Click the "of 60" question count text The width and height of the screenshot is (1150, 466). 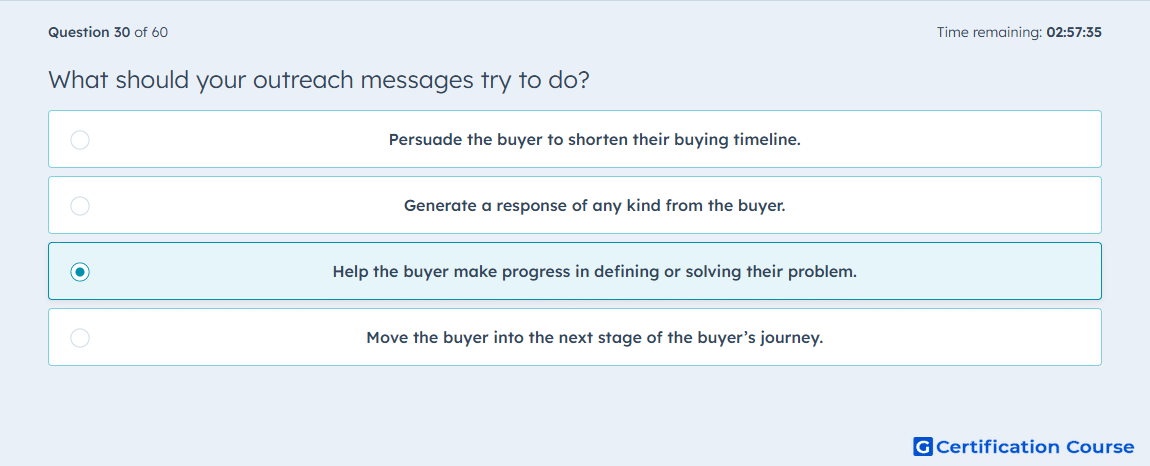point(151,32)
